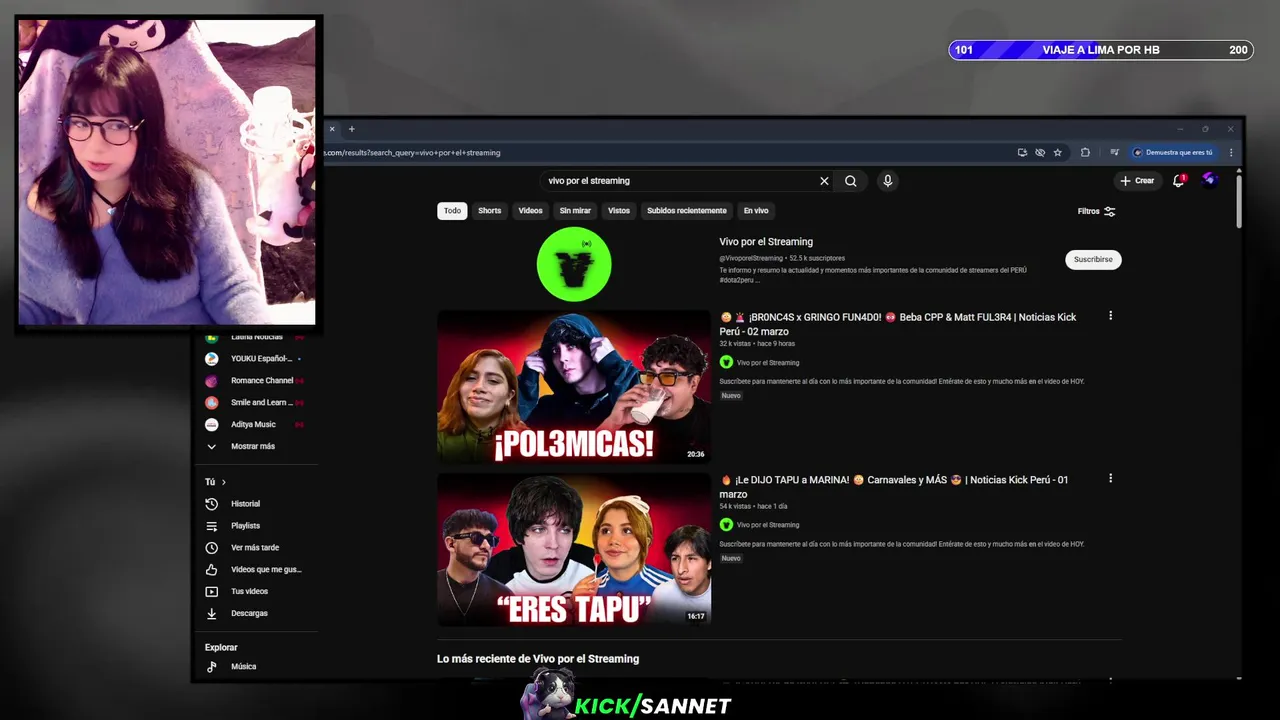Open the Vivo por el Streaming channel title
The width and height of the screenshot is (1280, 720).
pyautogui.click(x=766, y=242)
